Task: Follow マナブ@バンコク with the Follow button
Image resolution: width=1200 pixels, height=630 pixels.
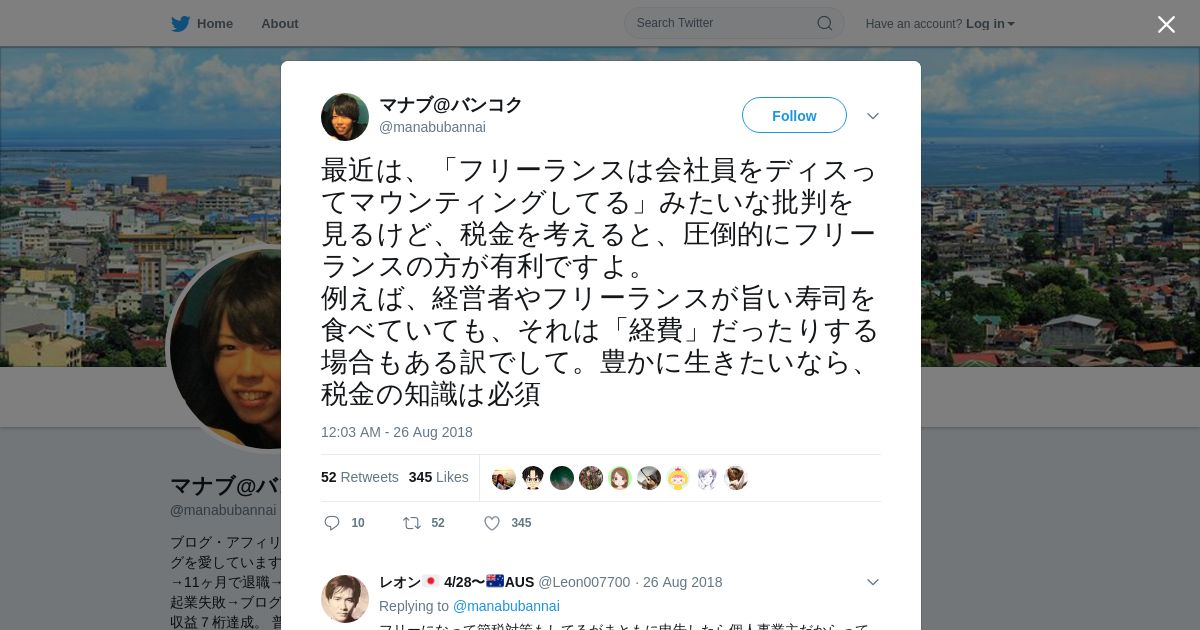Action: 794,116
